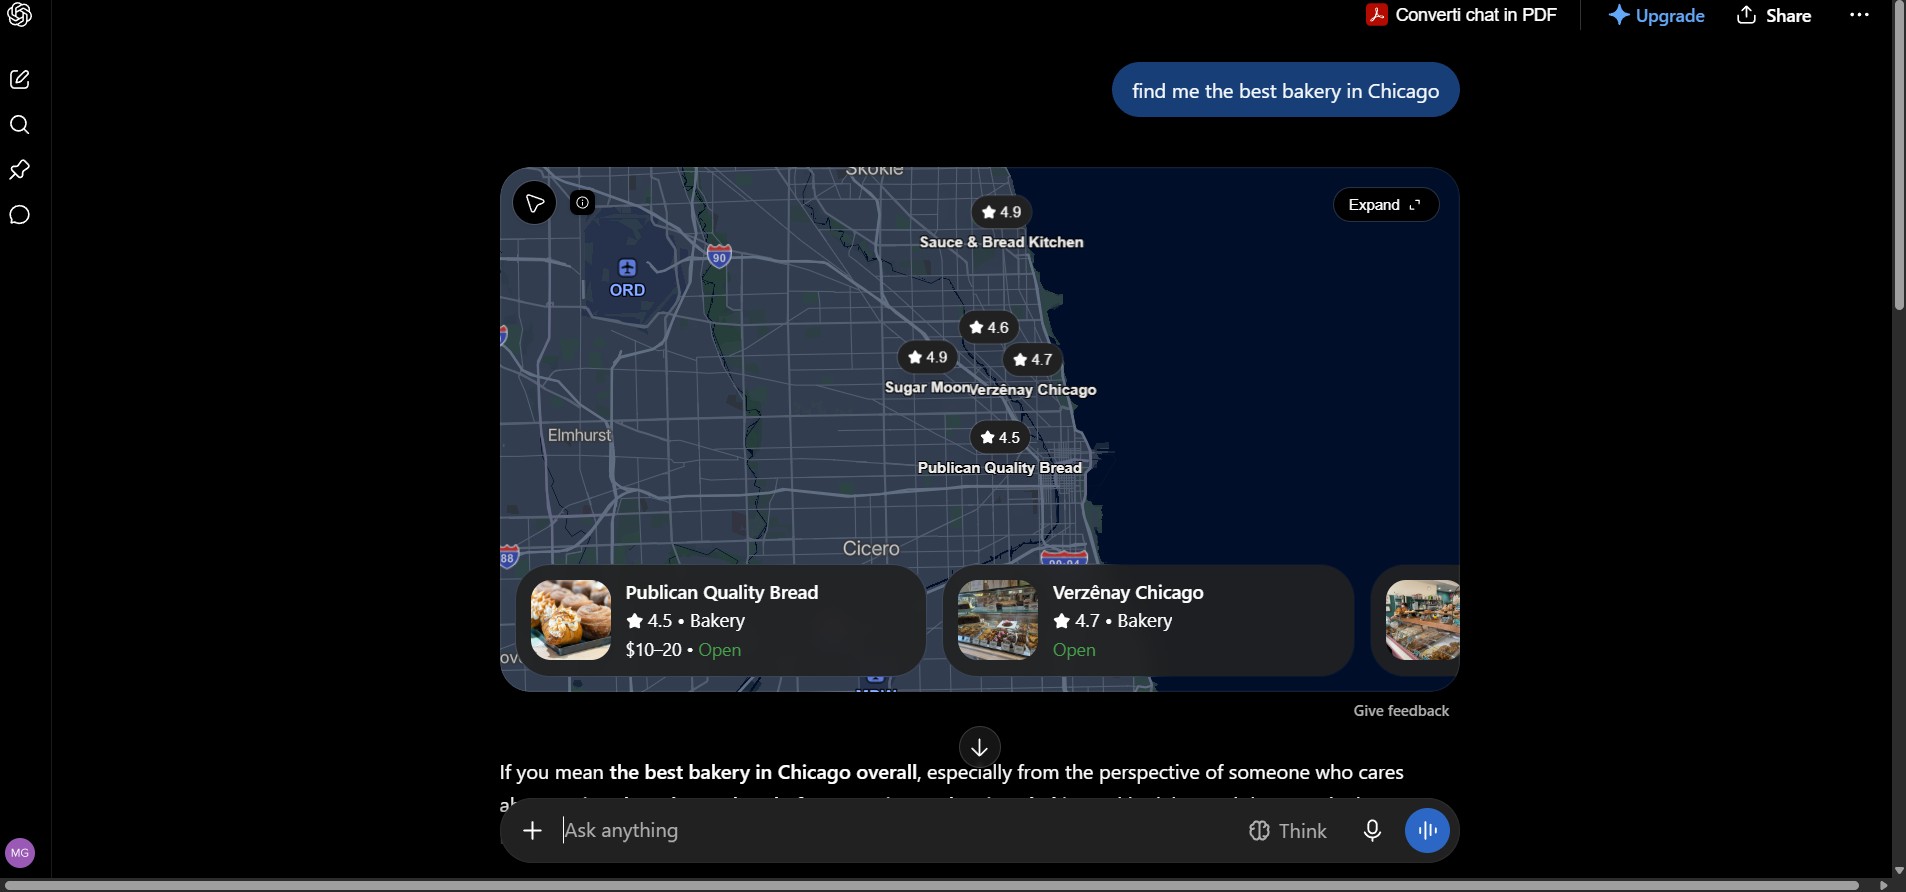Image resolution: width=1906 pixels, height=892 pixels.
Task: Click the plus attach icon in composer
Action: (532, 830)
